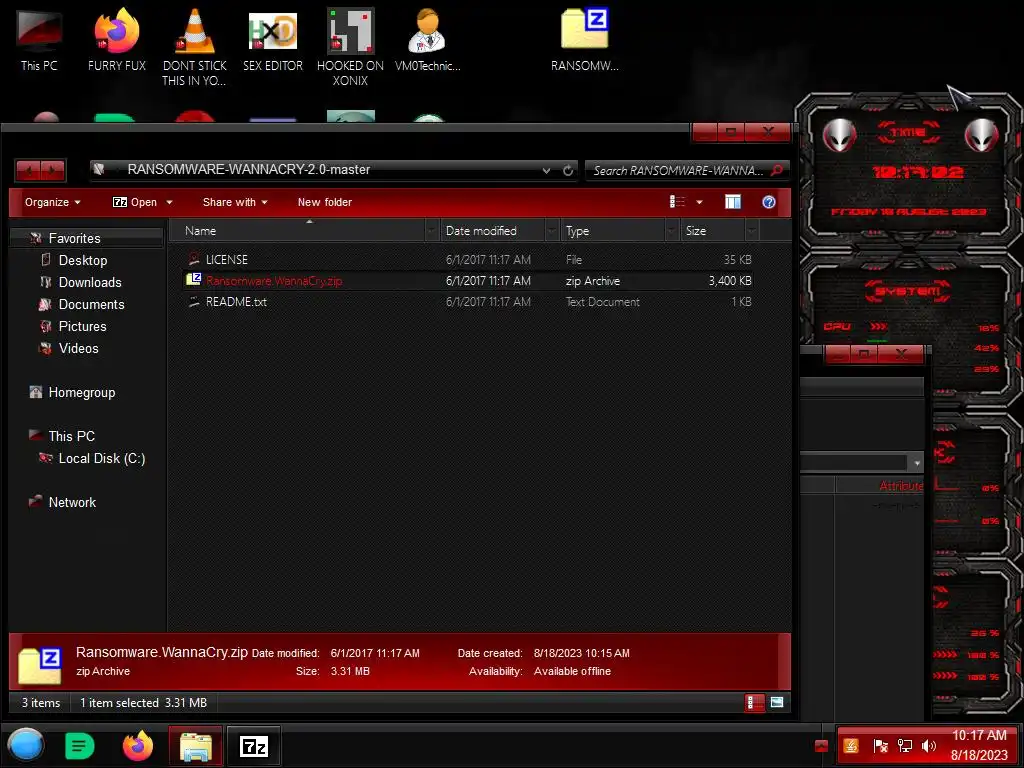Refresh the address bar location
1024x768 pixels.
click(568, 170)
